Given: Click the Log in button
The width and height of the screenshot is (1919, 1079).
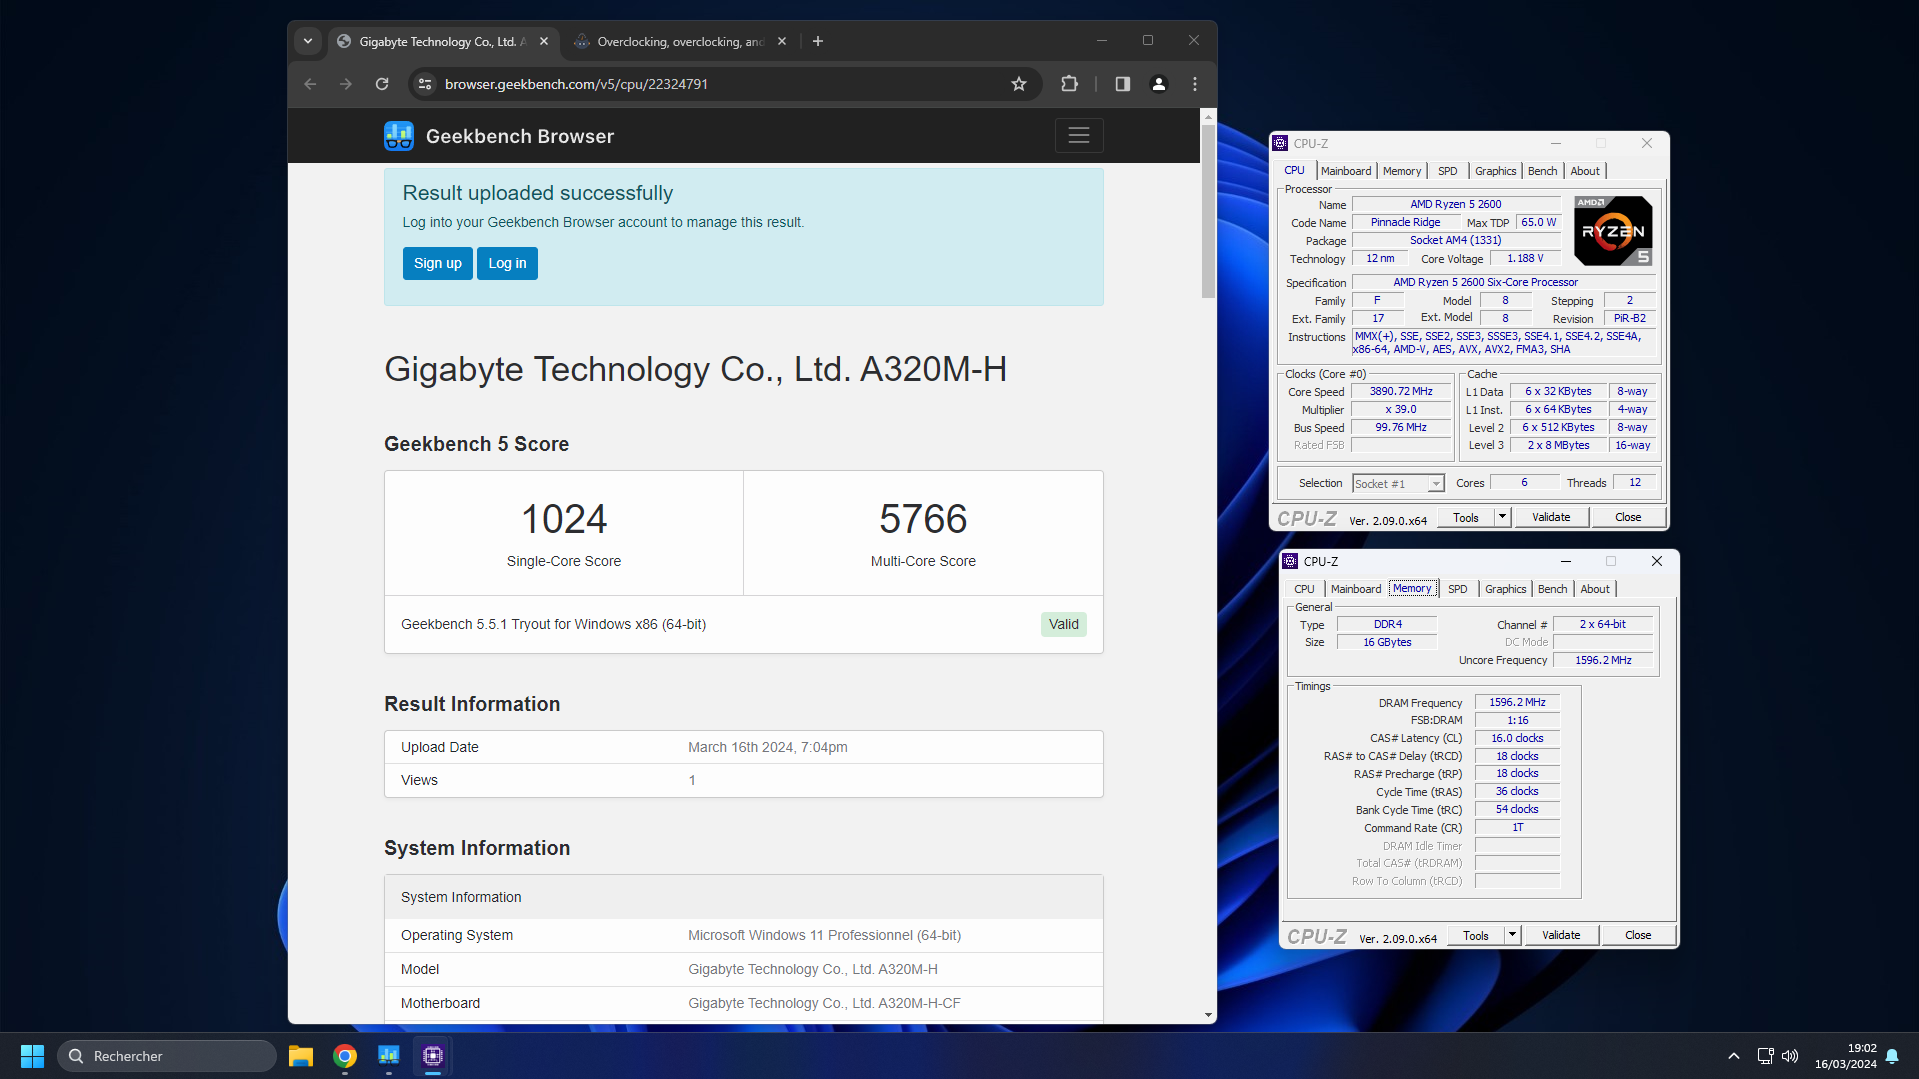Looking at the screenshot, I should (507, 263).
